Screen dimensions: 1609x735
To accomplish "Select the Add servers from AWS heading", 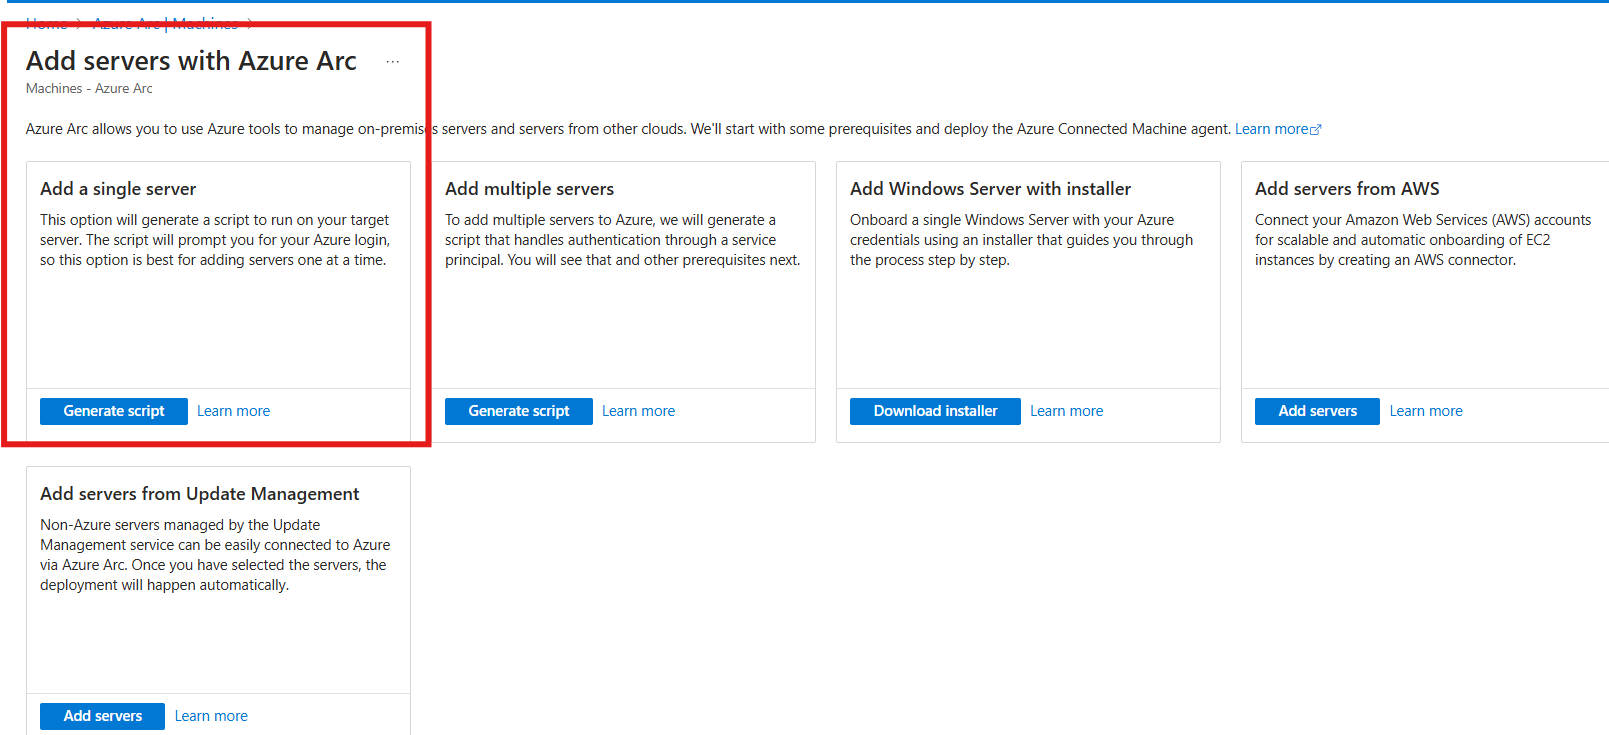I will pos(1347,189).
